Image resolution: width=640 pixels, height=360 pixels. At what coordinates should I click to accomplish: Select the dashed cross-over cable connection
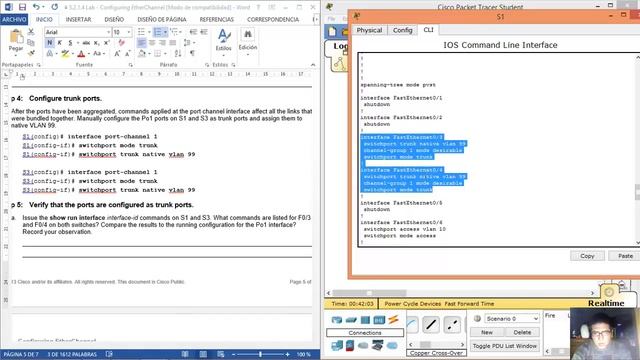(x=452, y=325)
